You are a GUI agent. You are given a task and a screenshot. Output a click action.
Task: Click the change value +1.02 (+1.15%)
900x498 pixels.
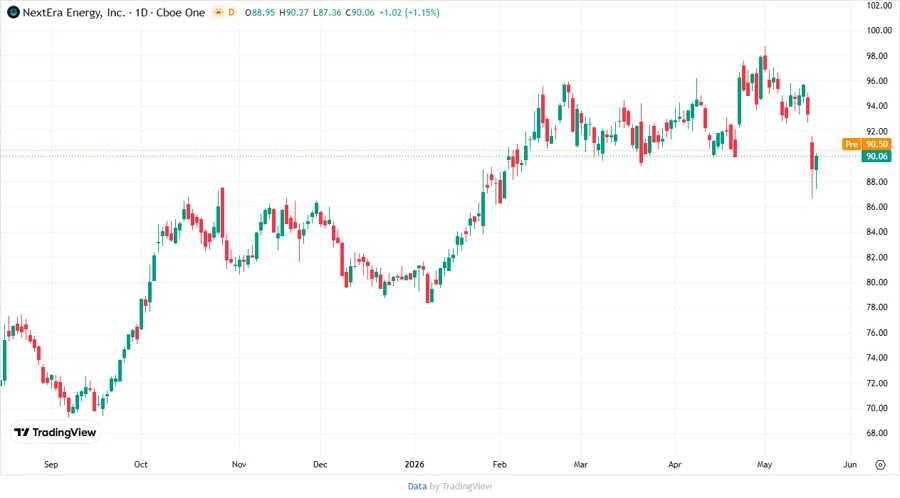409,13
